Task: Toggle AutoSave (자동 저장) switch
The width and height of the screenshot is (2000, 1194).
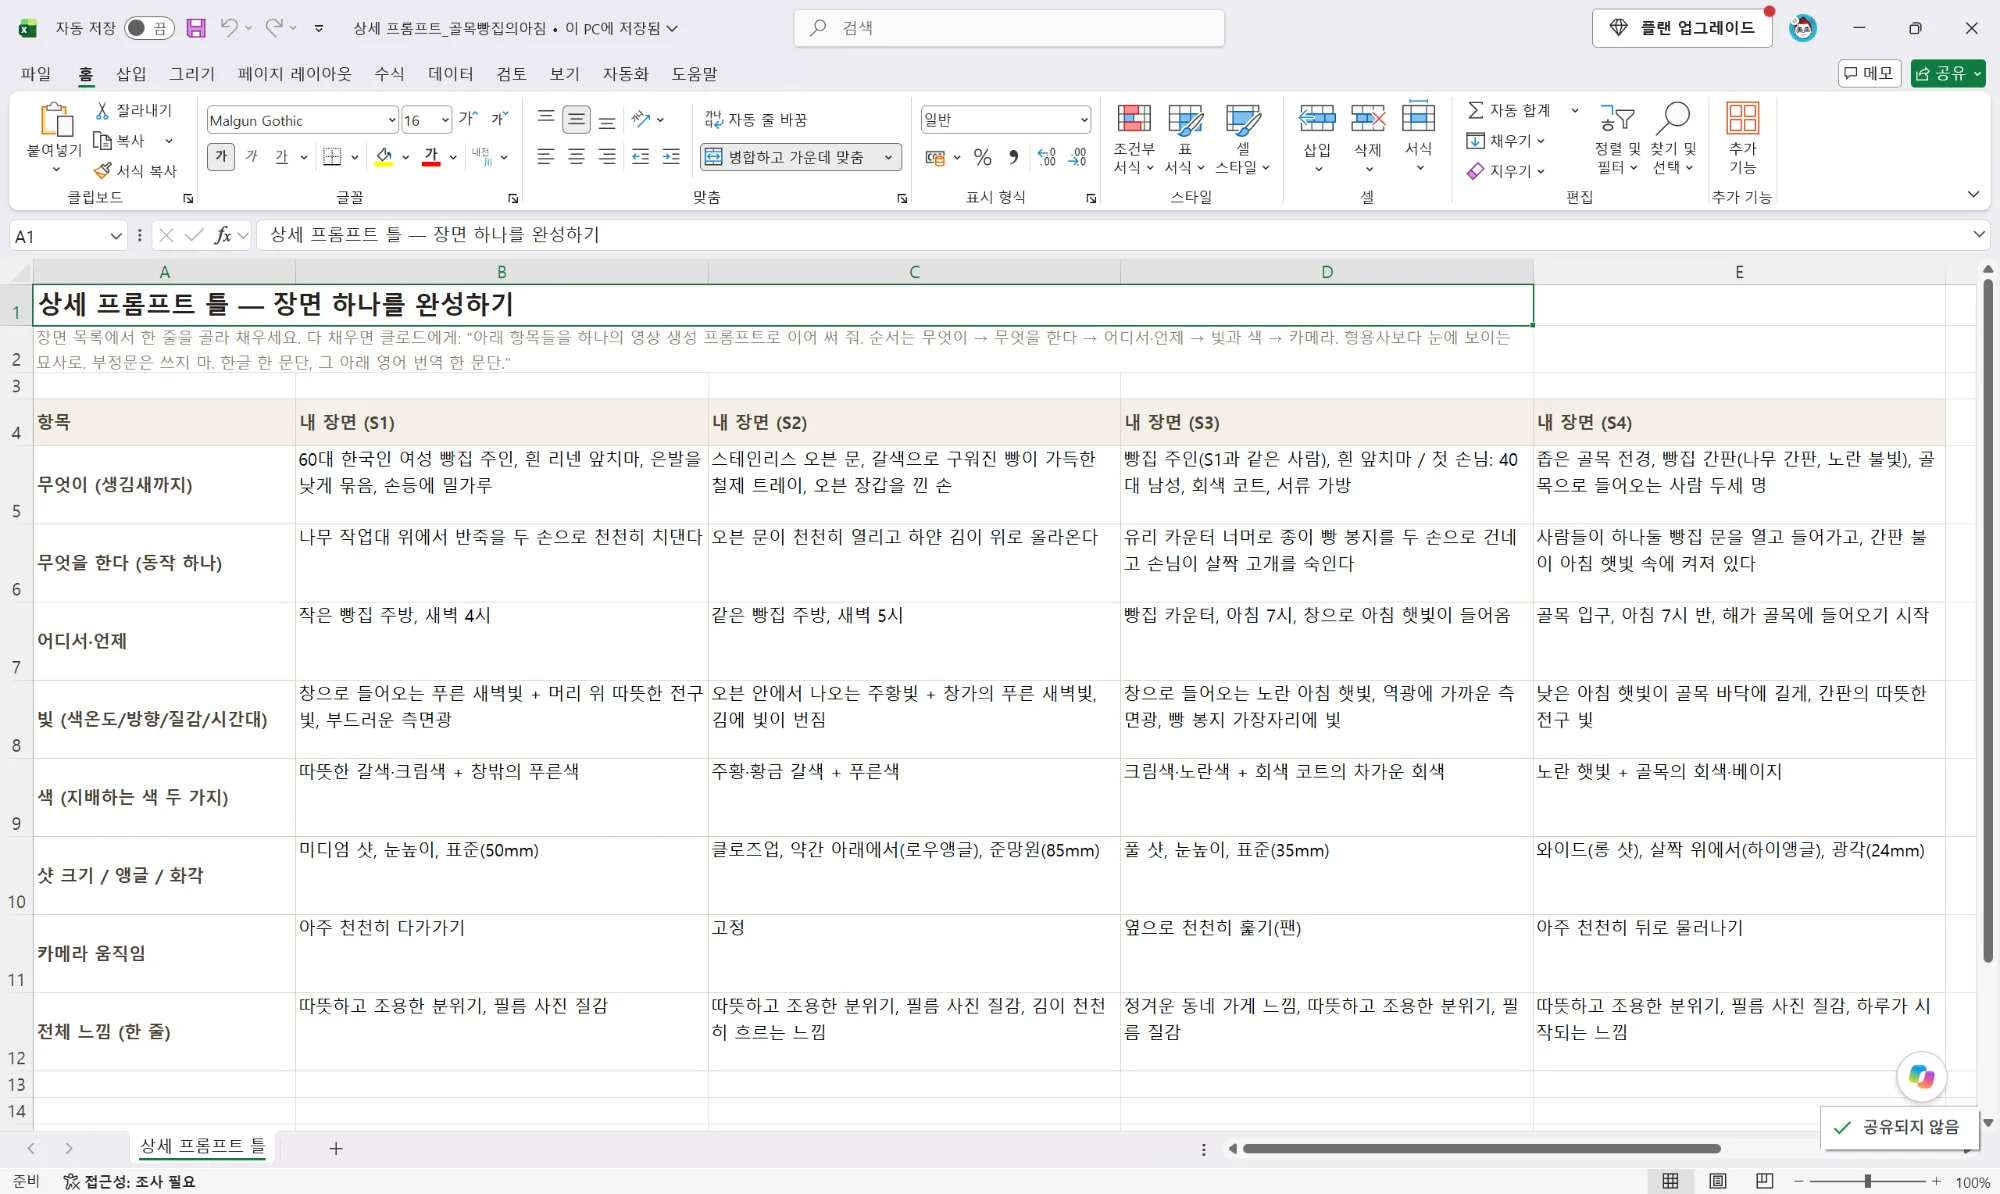Action: coord(149,28)
